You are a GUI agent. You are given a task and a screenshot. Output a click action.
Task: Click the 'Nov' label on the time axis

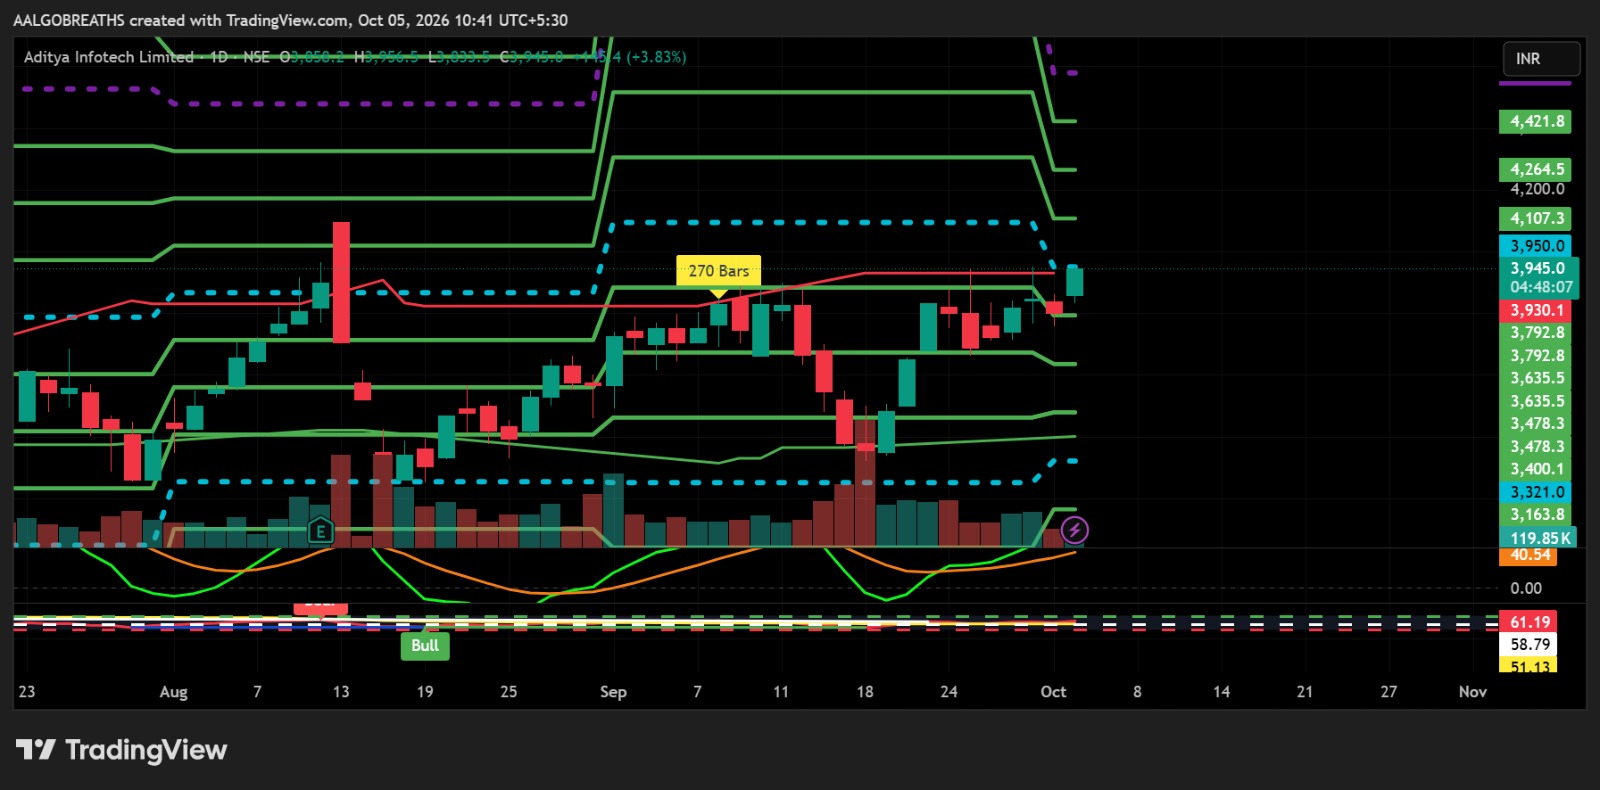tap(1472, 692)
